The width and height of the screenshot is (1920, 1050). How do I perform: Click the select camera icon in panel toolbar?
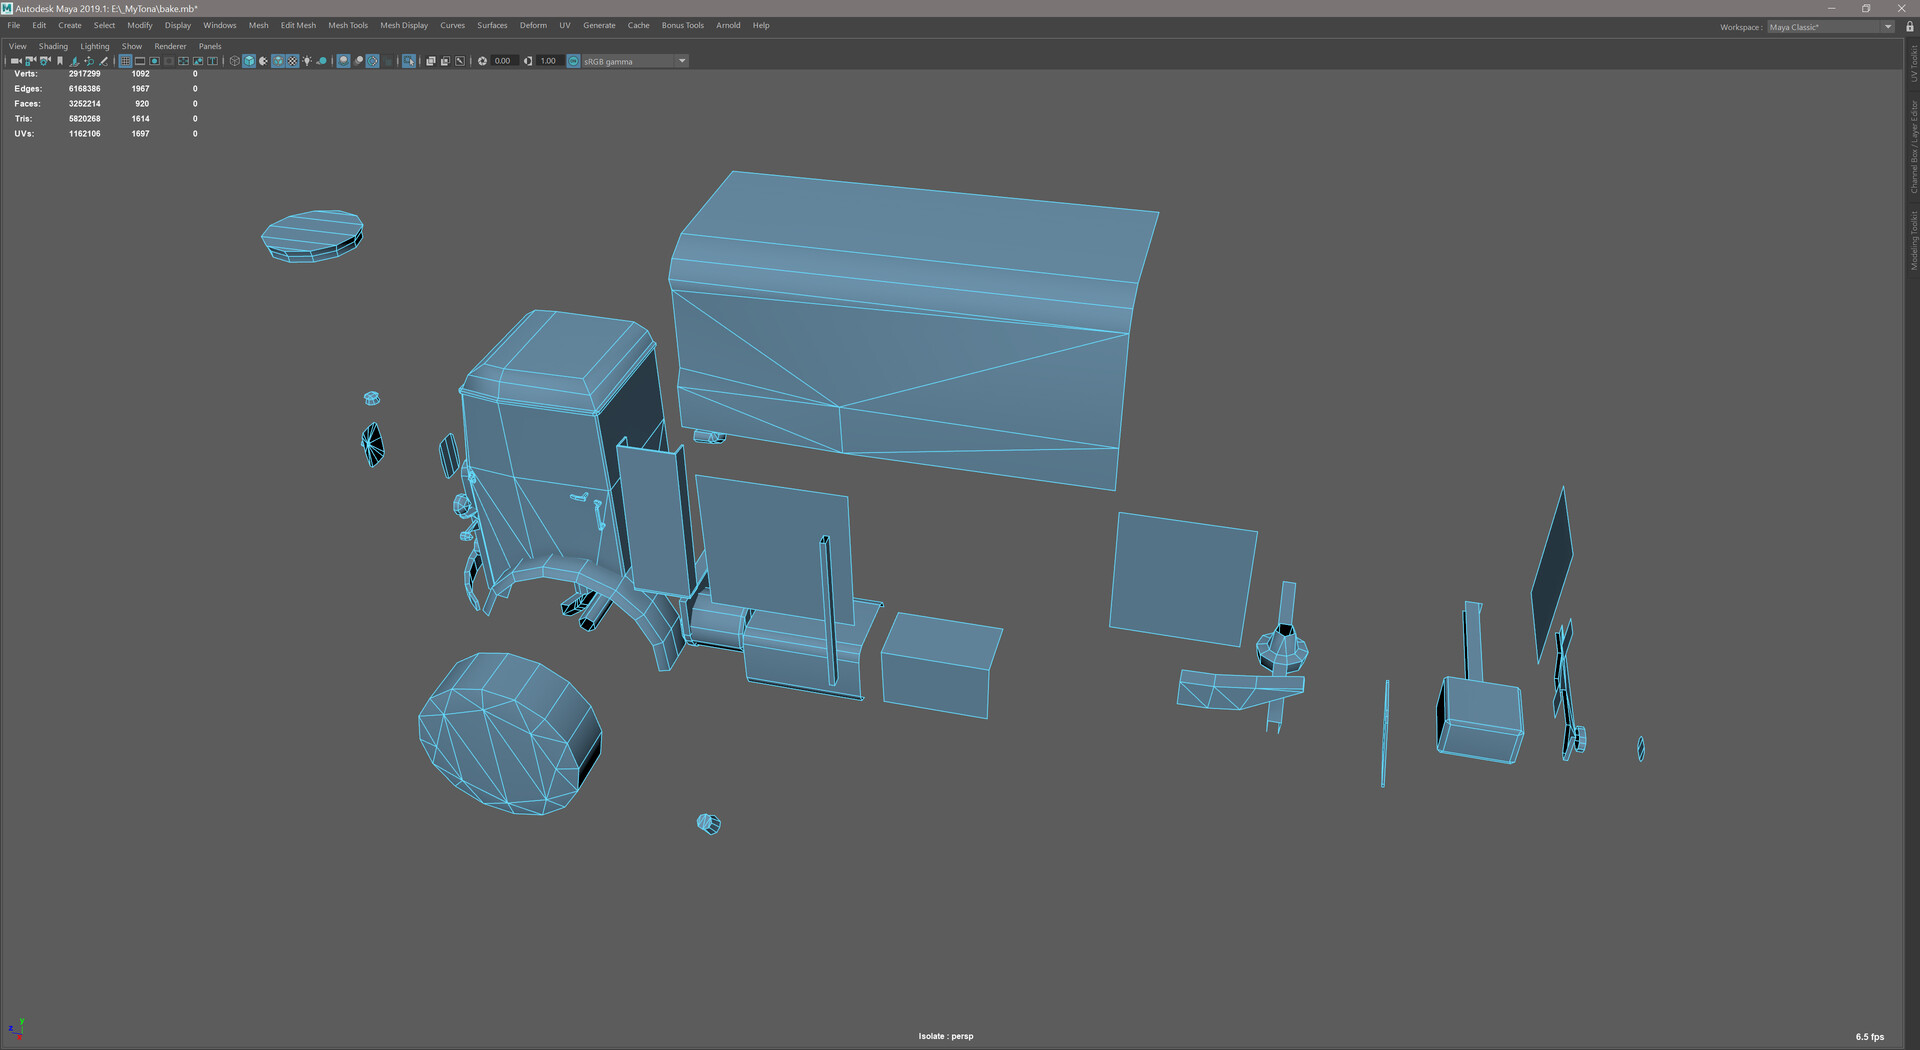16,61
